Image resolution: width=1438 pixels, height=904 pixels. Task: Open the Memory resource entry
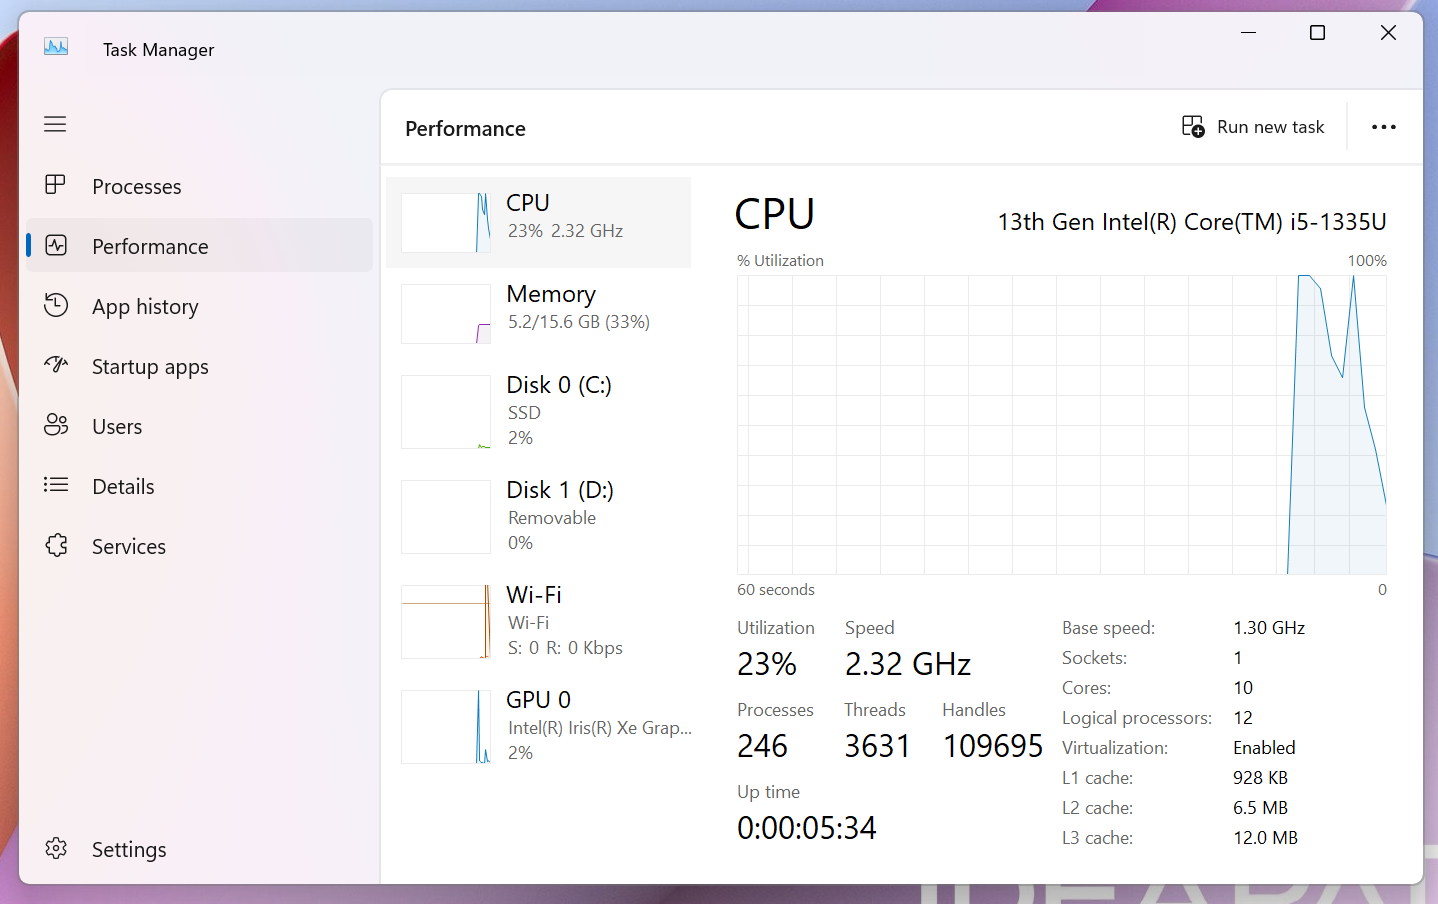[539, 314]
